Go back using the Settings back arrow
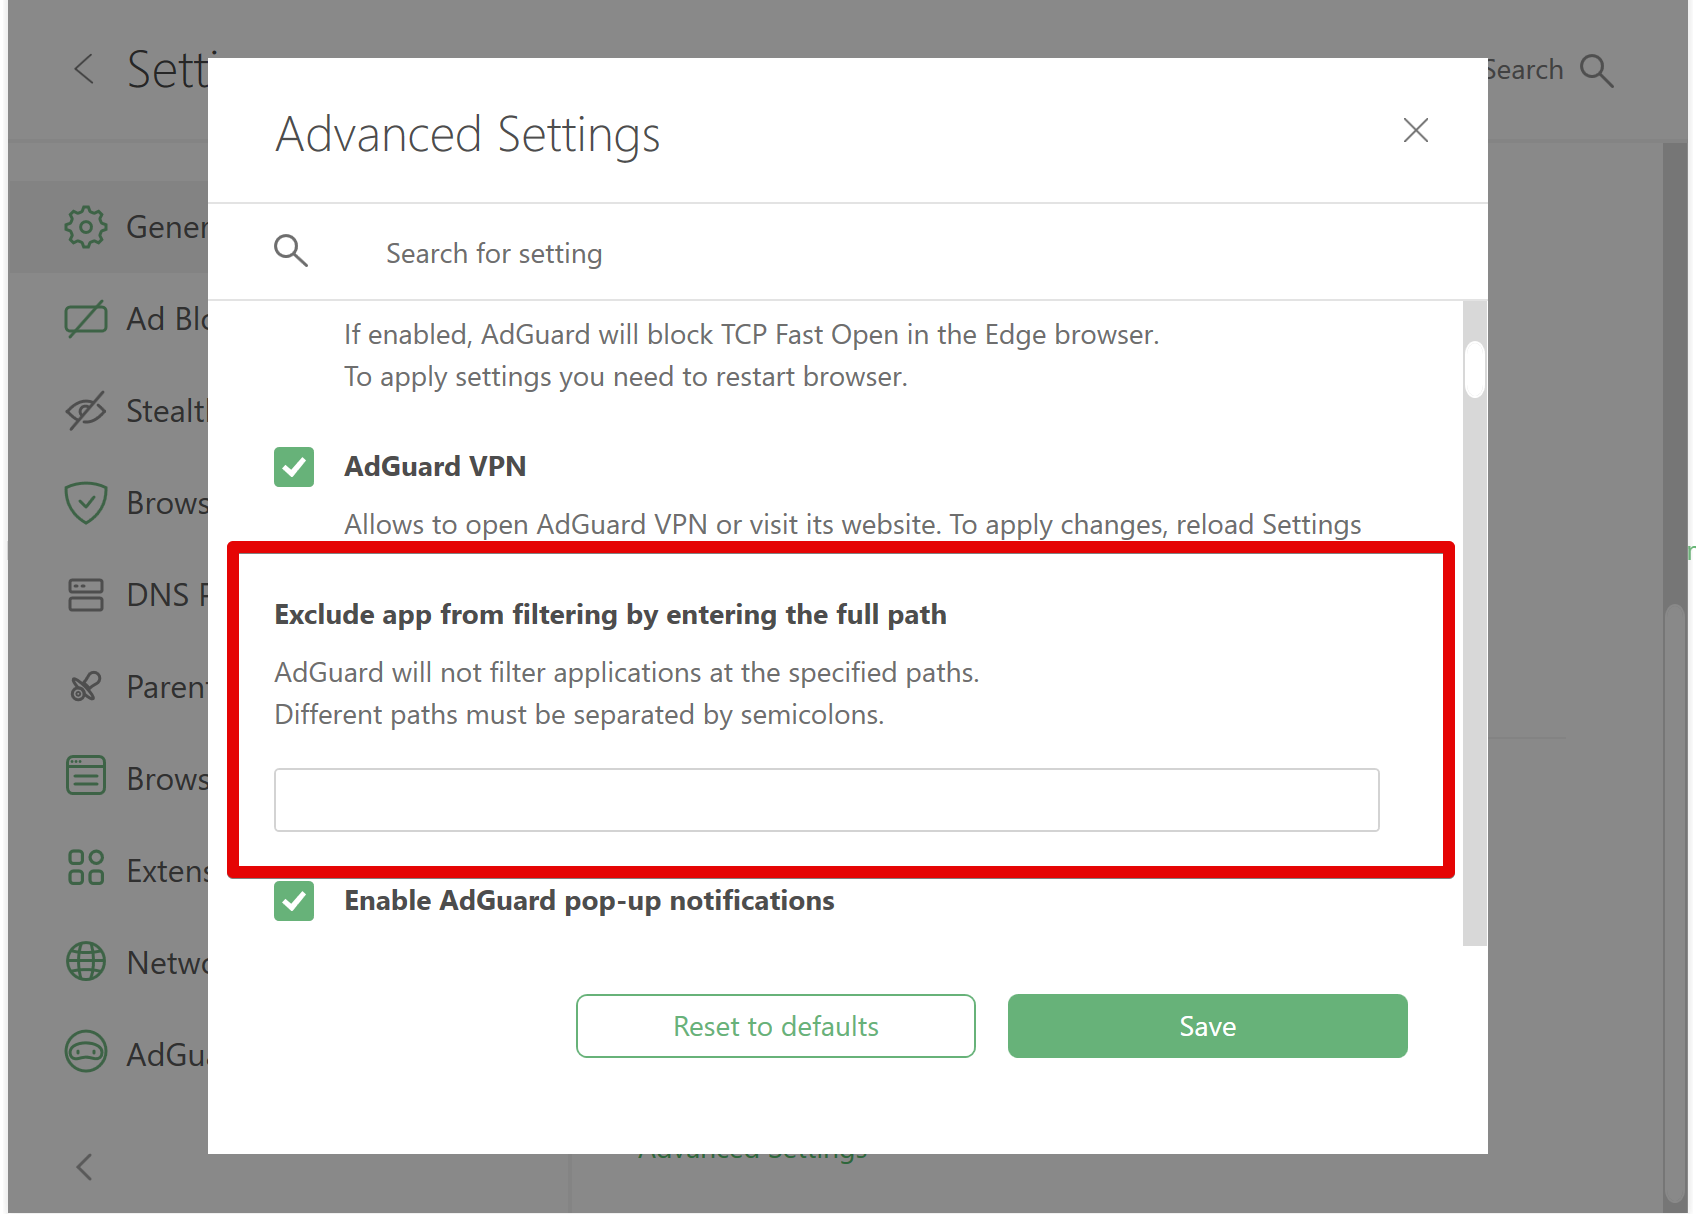This screenshot has width=1696, height=1214. coord(85,70)
